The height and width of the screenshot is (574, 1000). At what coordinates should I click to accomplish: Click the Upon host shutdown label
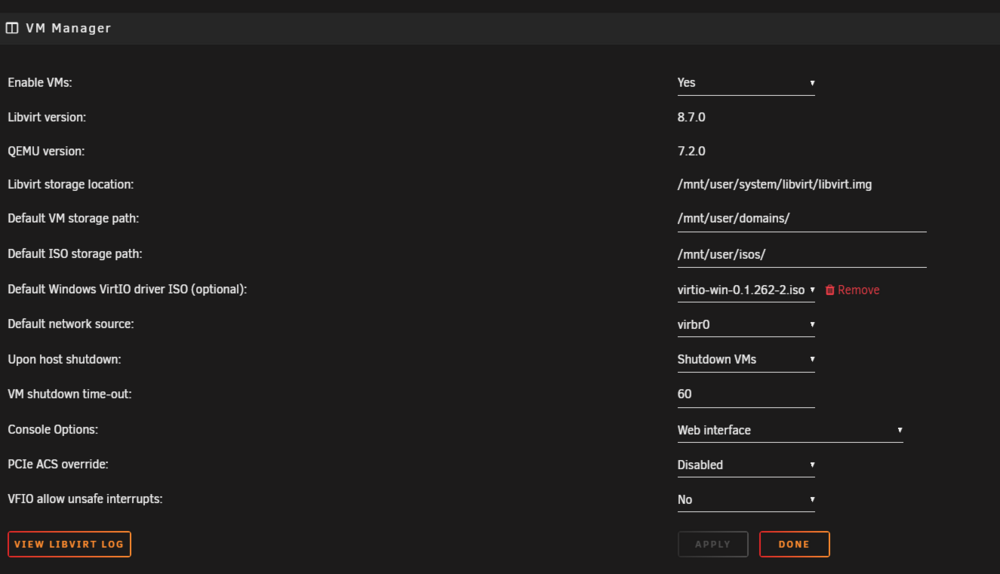click(x=64, y=360)
